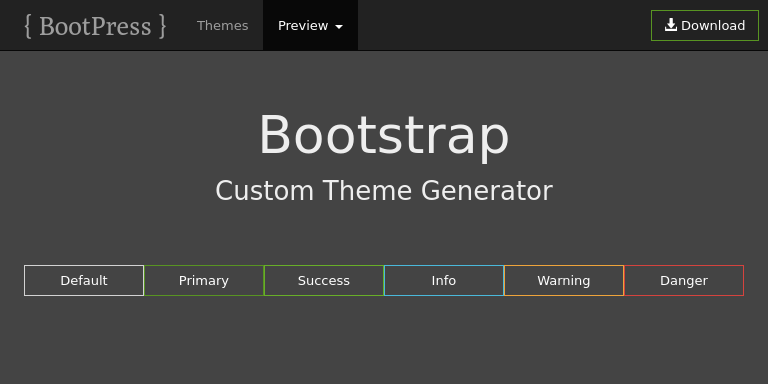Image resolution: width=768 pixels, height=384 pixels.
Task: Open the Preview dropdown caret
Action: [x=339, y=26]
